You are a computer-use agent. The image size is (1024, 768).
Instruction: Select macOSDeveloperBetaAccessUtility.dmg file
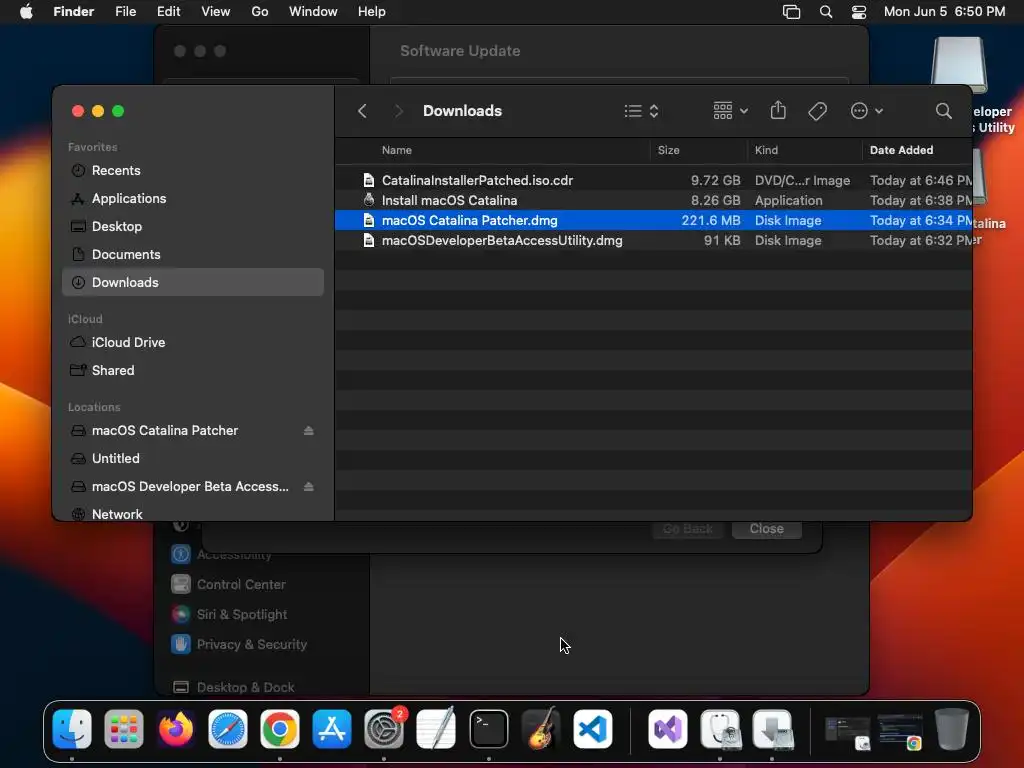(653, 240)
